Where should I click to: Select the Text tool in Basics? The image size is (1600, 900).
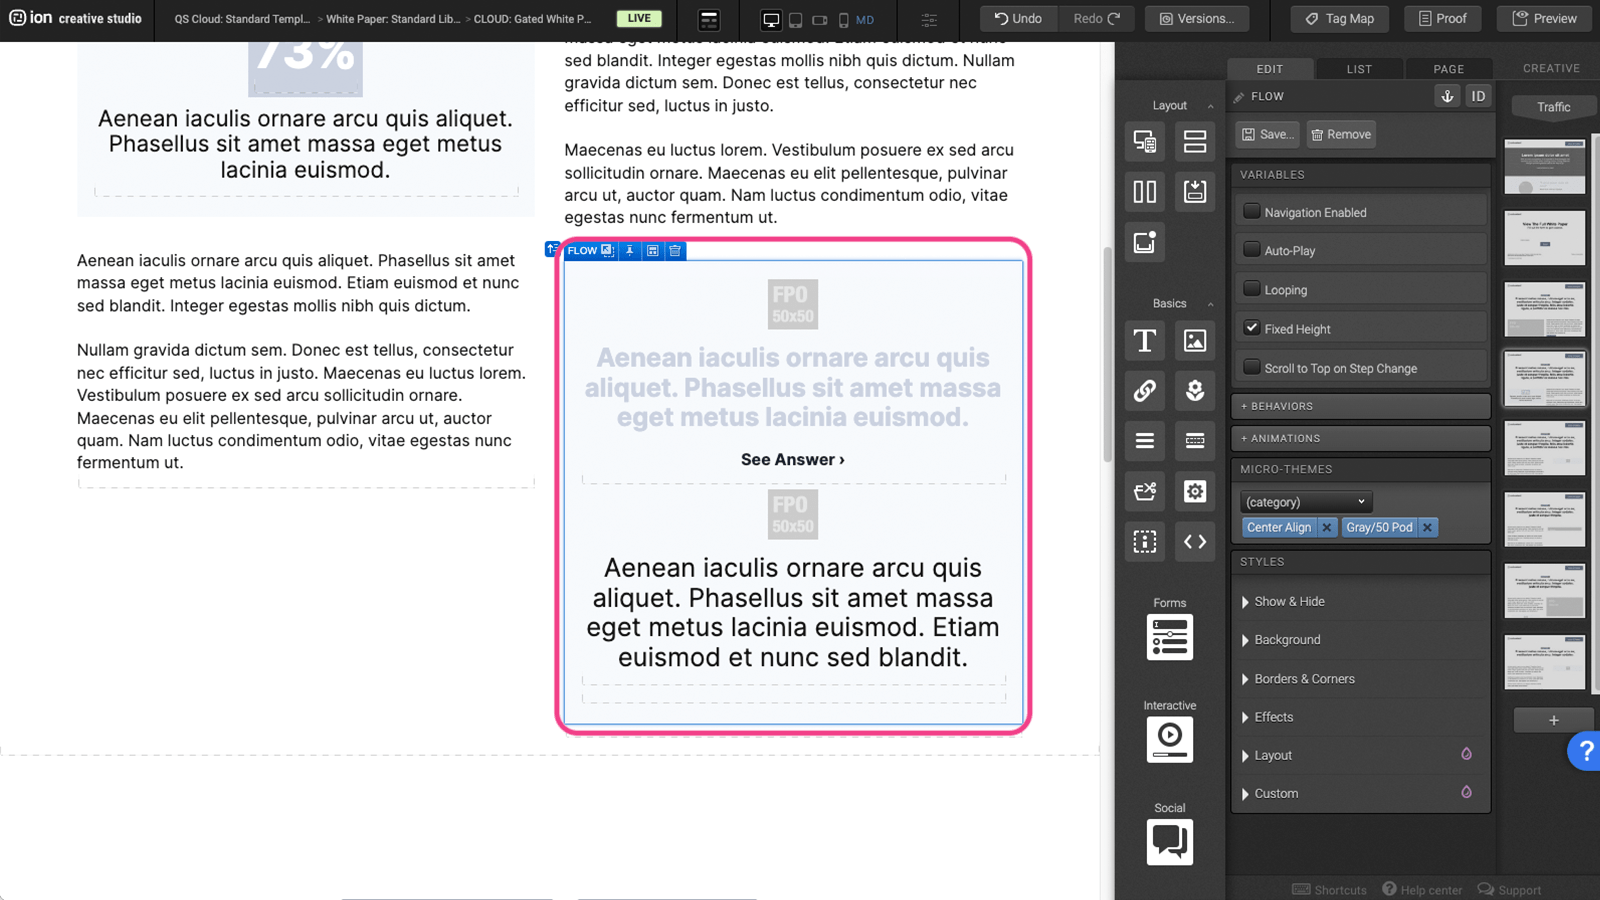(x=1144, y=341)
